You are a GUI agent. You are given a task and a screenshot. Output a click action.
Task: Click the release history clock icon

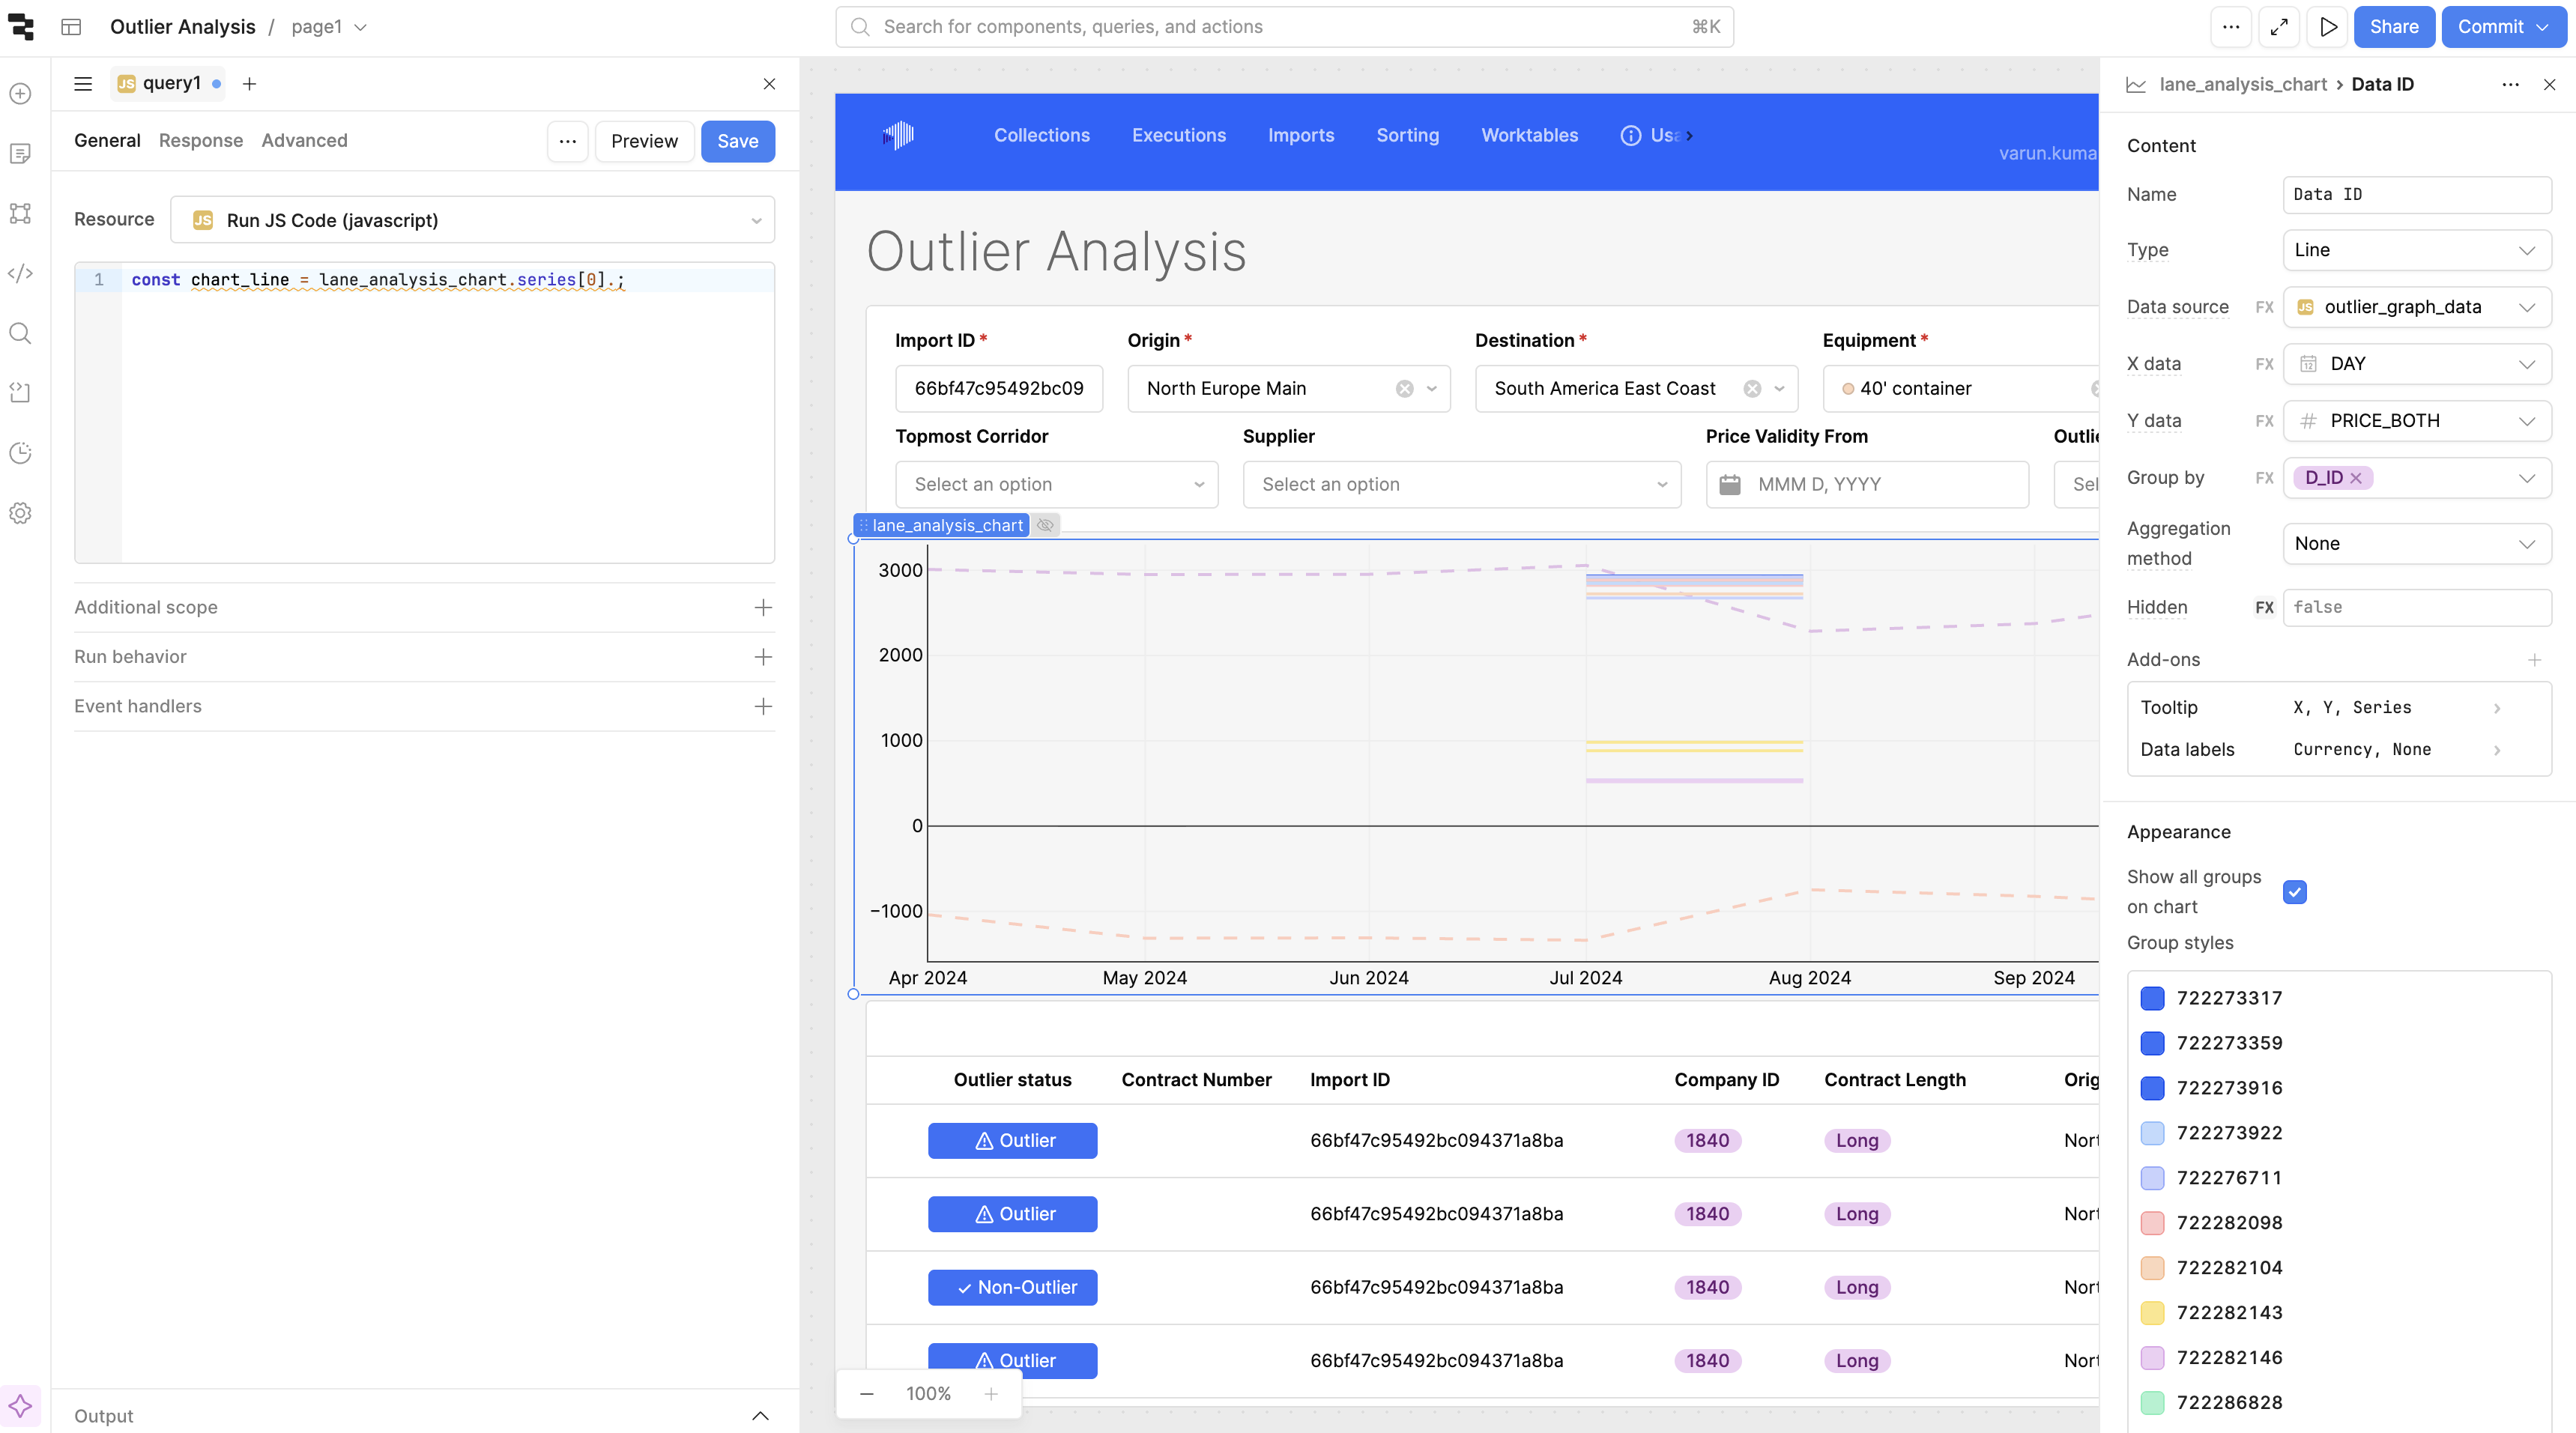pos(20,453)
